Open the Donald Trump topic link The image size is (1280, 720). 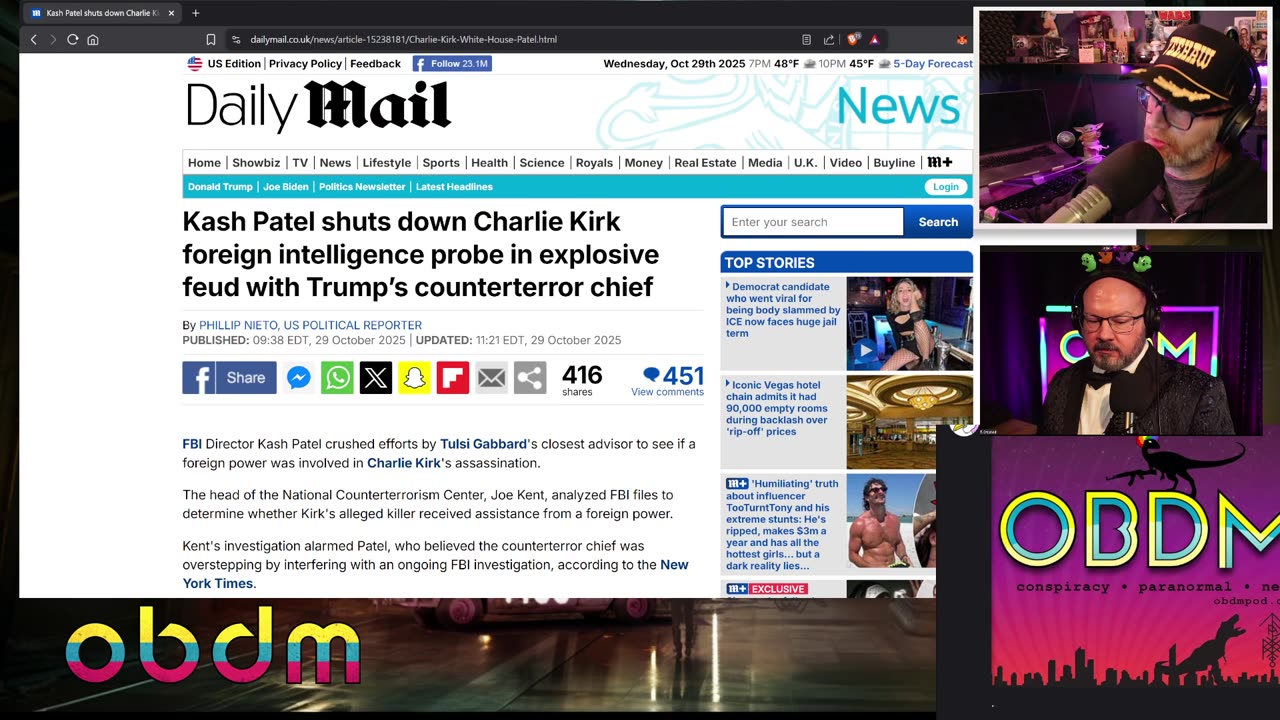pos(220,187)
